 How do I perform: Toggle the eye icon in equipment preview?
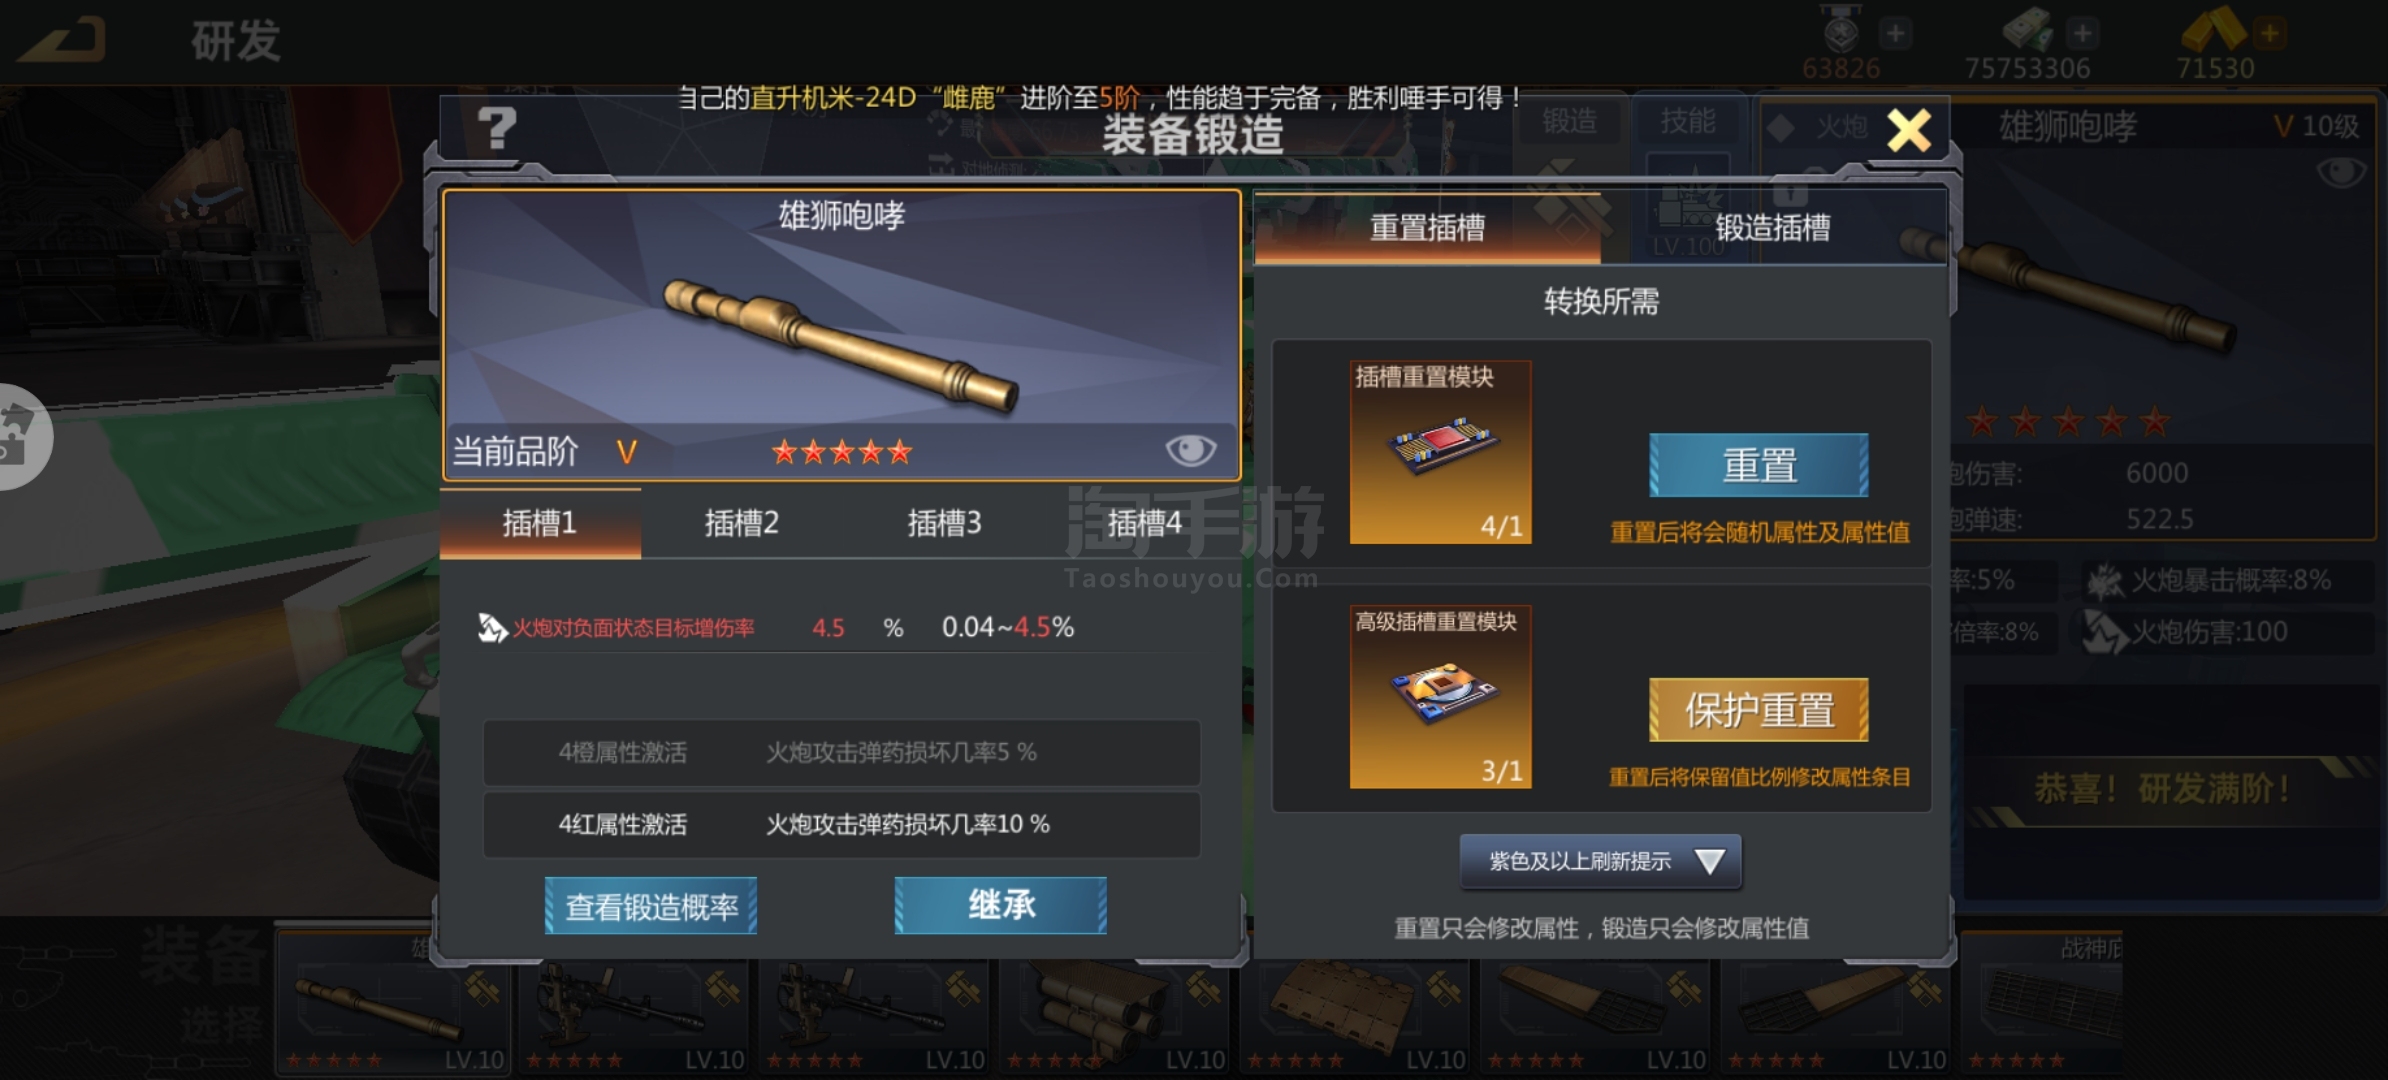1190,450
